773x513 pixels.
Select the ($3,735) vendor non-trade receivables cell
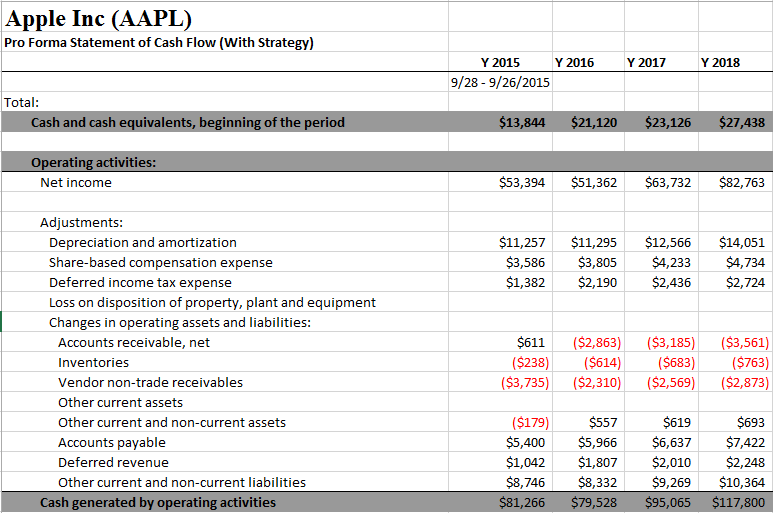pyautogui.click(x=522, y=383)
